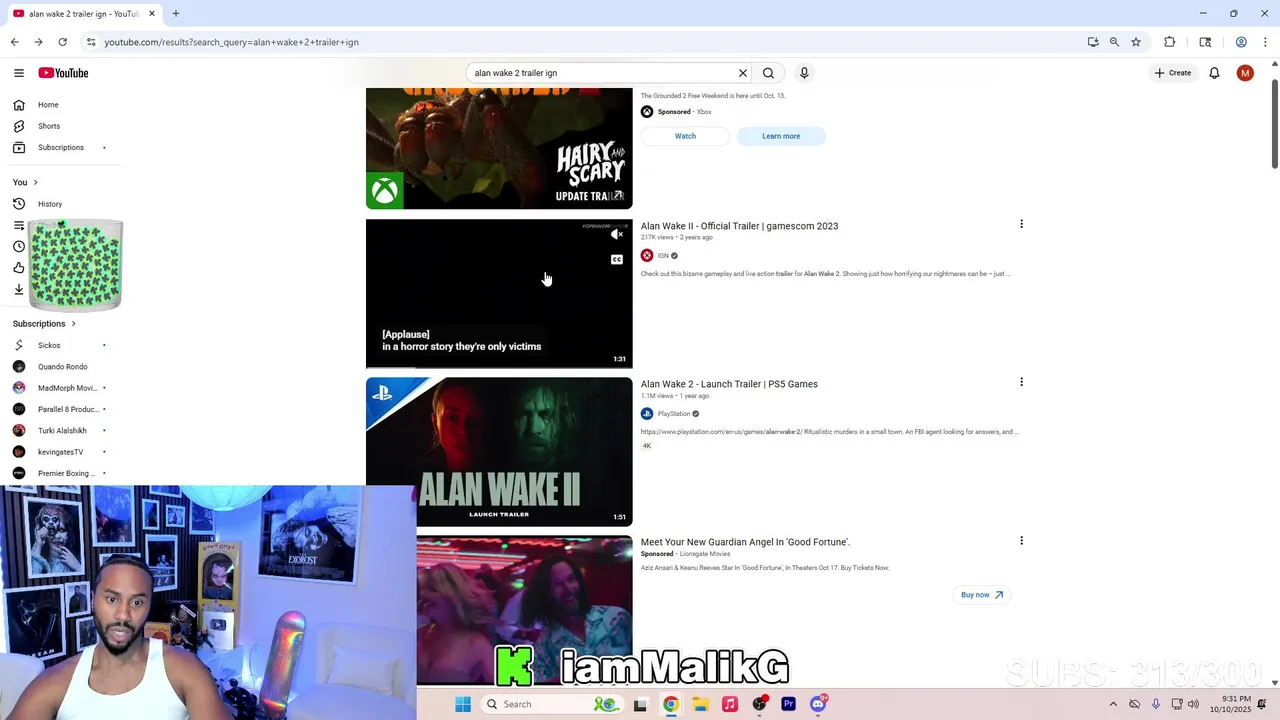This screenshot has height=720, width=1280.
Task: Close the alan wake 2 trailer tab
Action: (x=152, y=14)
